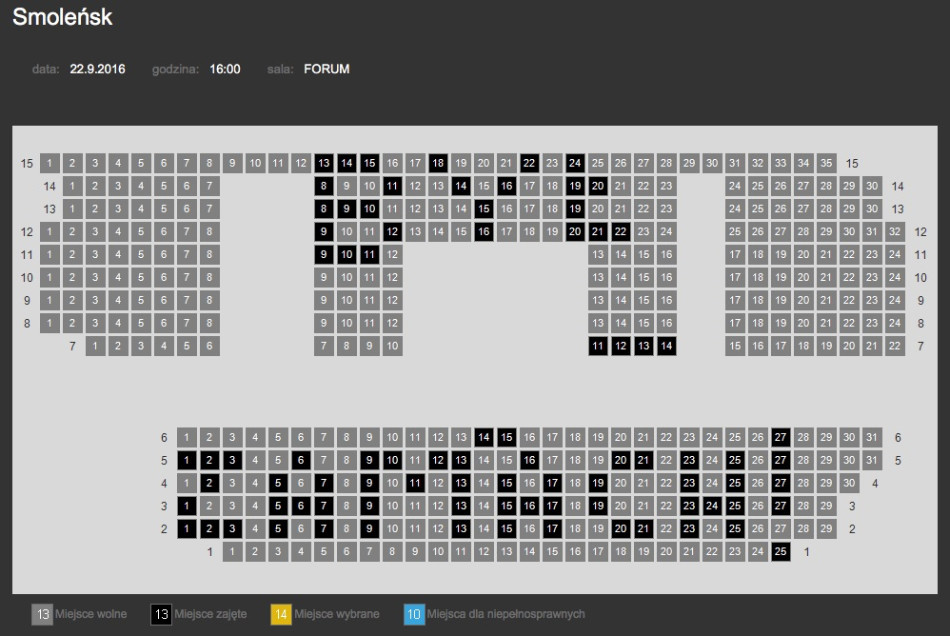Choose free seat 4 in row 5

pyautogui.click(x=255, y=460)
